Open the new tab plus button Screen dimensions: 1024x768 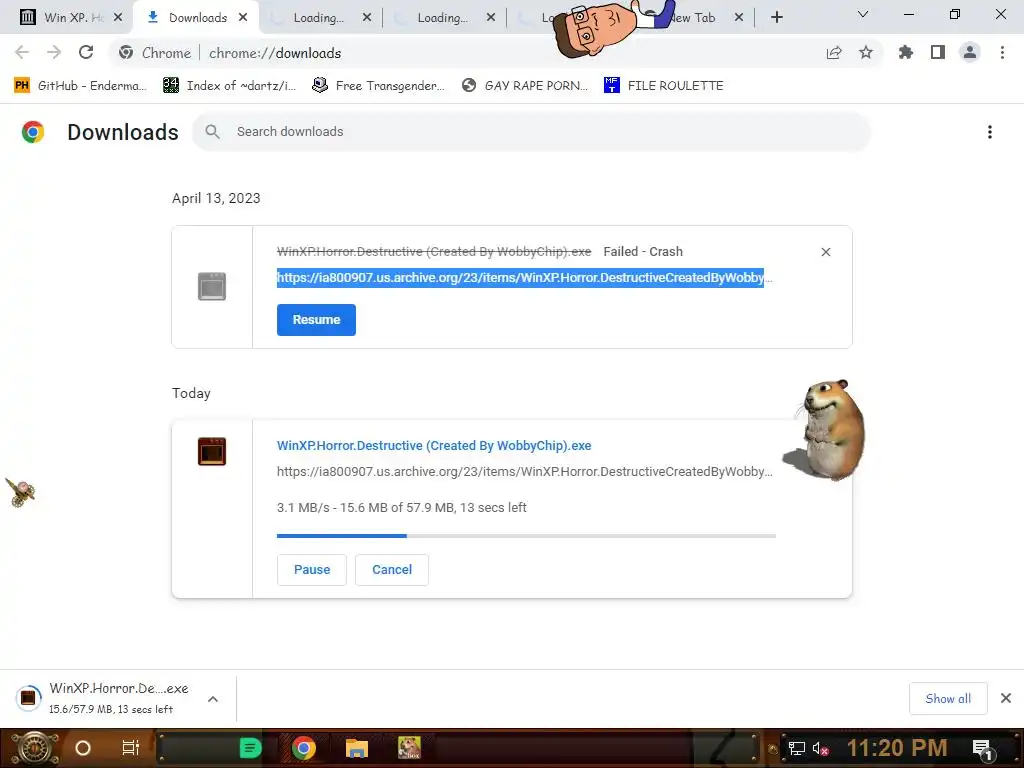[776, 18]
